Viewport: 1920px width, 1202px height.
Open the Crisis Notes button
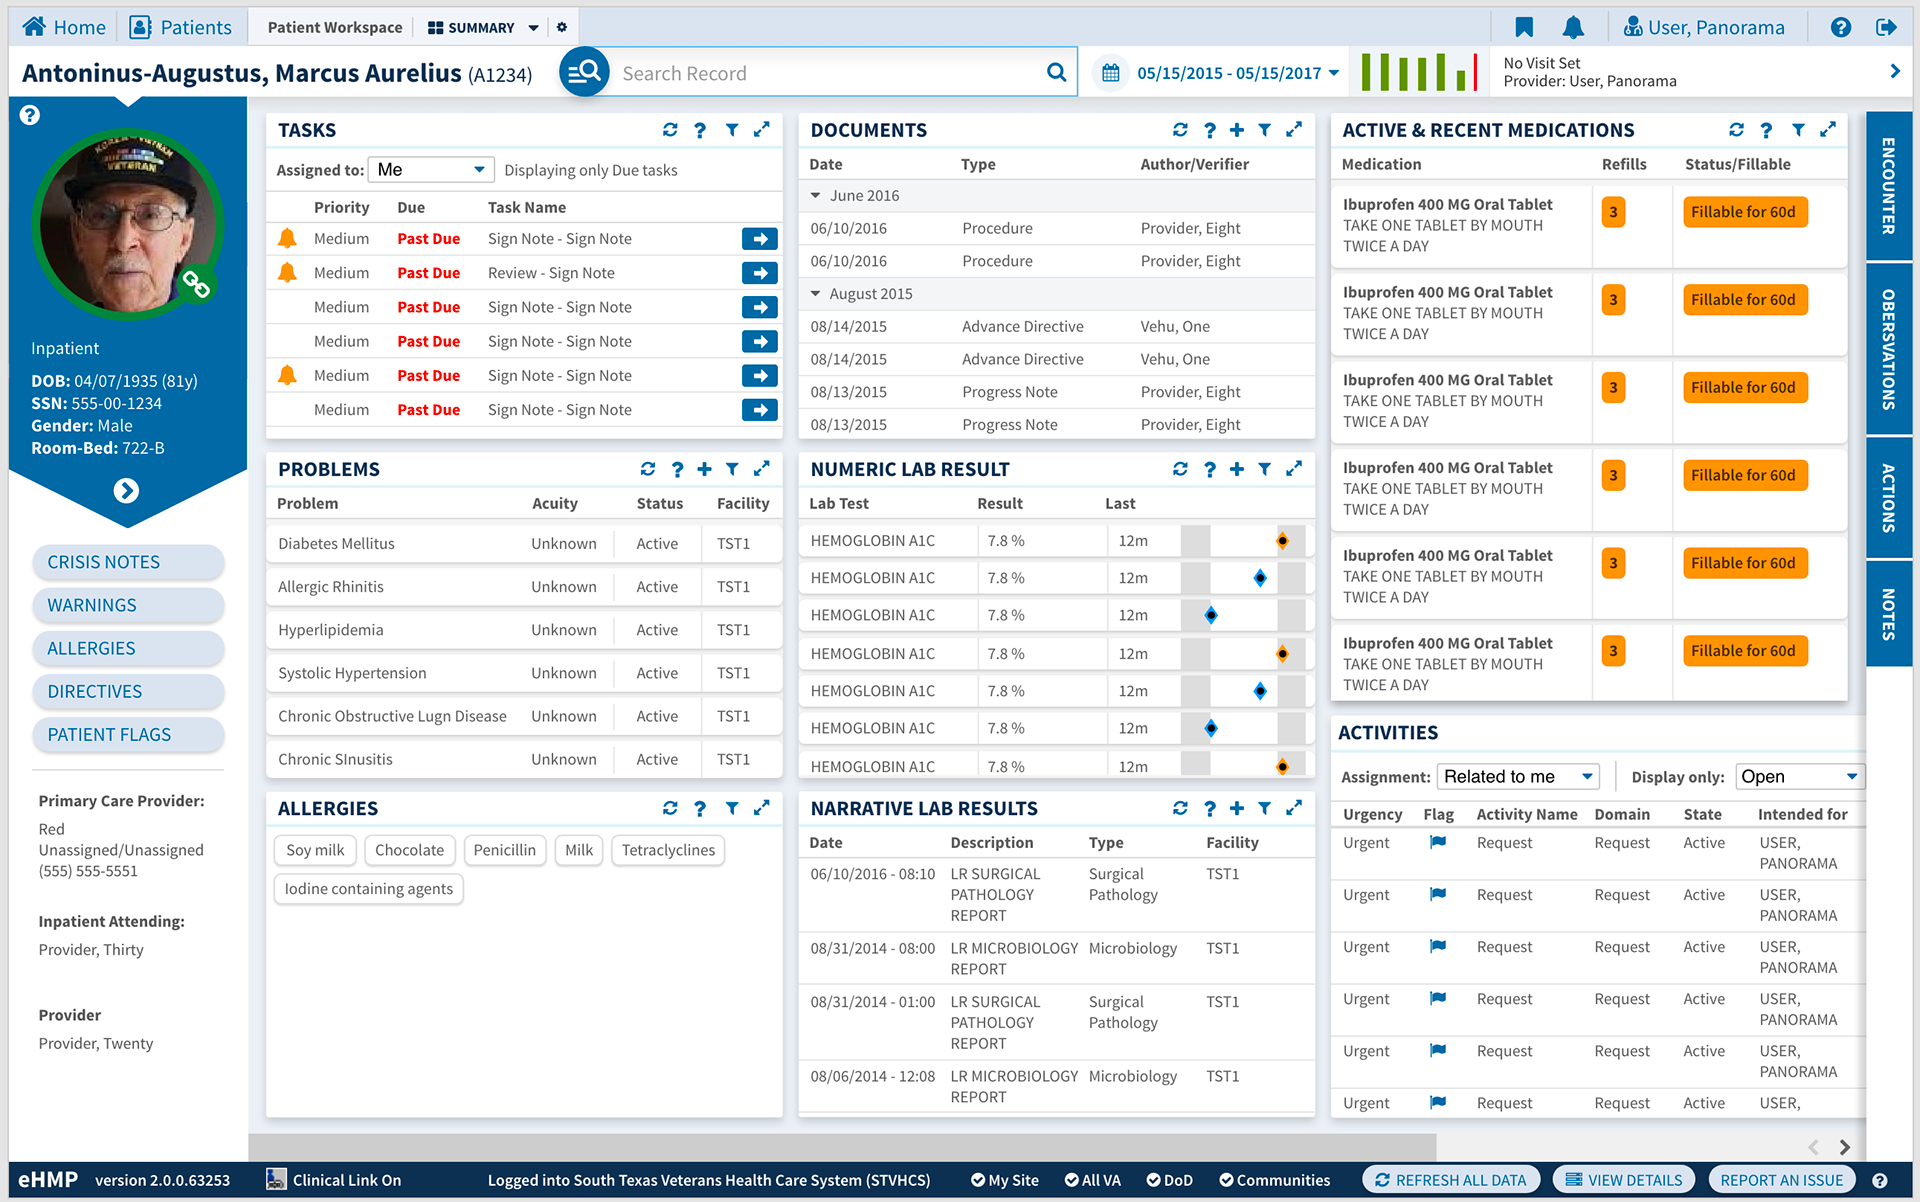click(x=128, y=562)
